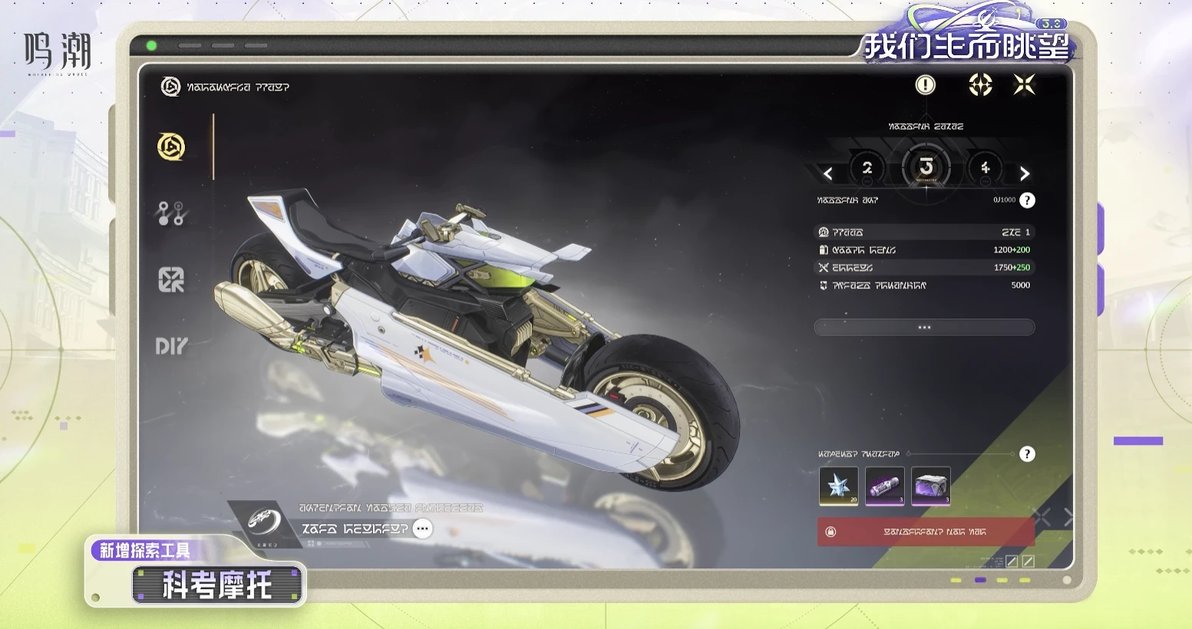Open the arrows module-swap tab in sidebar

(171, 280)
